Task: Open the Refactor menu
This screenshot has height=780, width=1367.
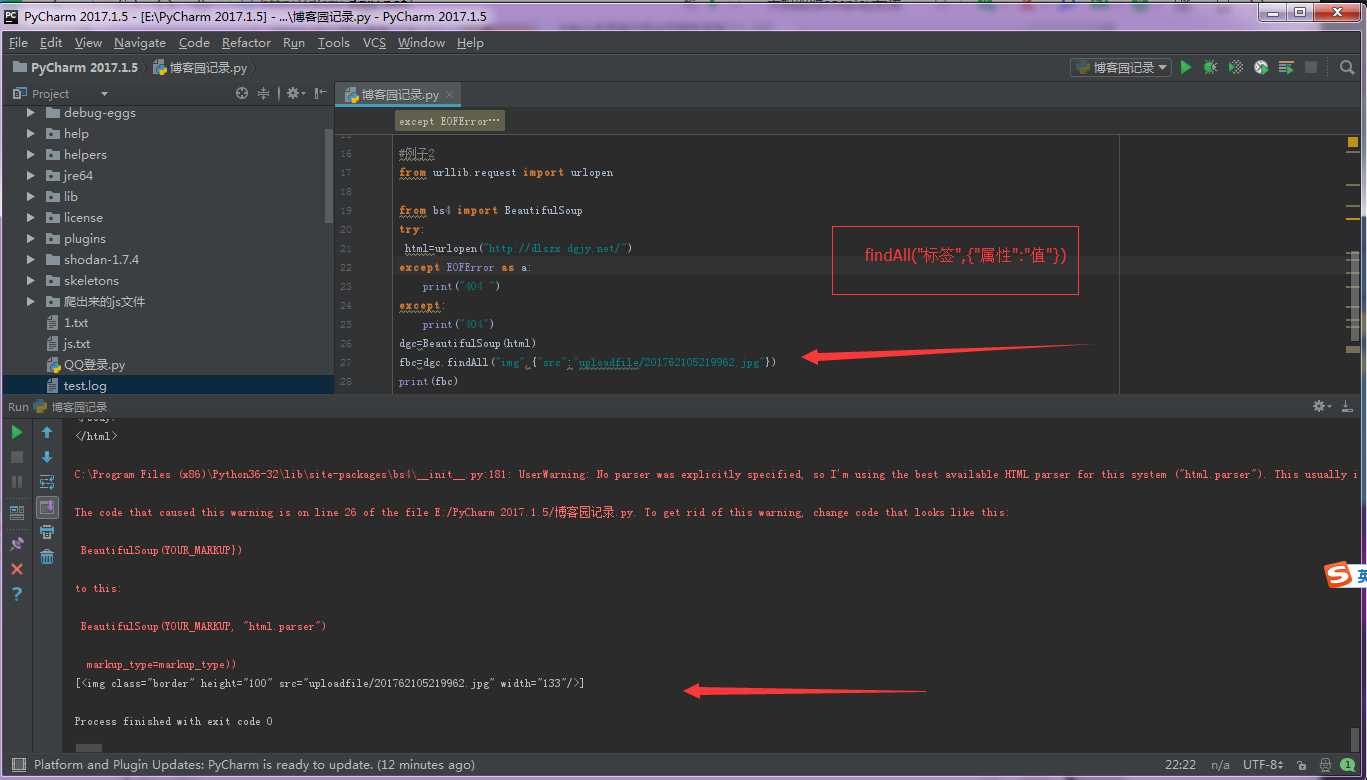Action: click(x=246, y=42)
